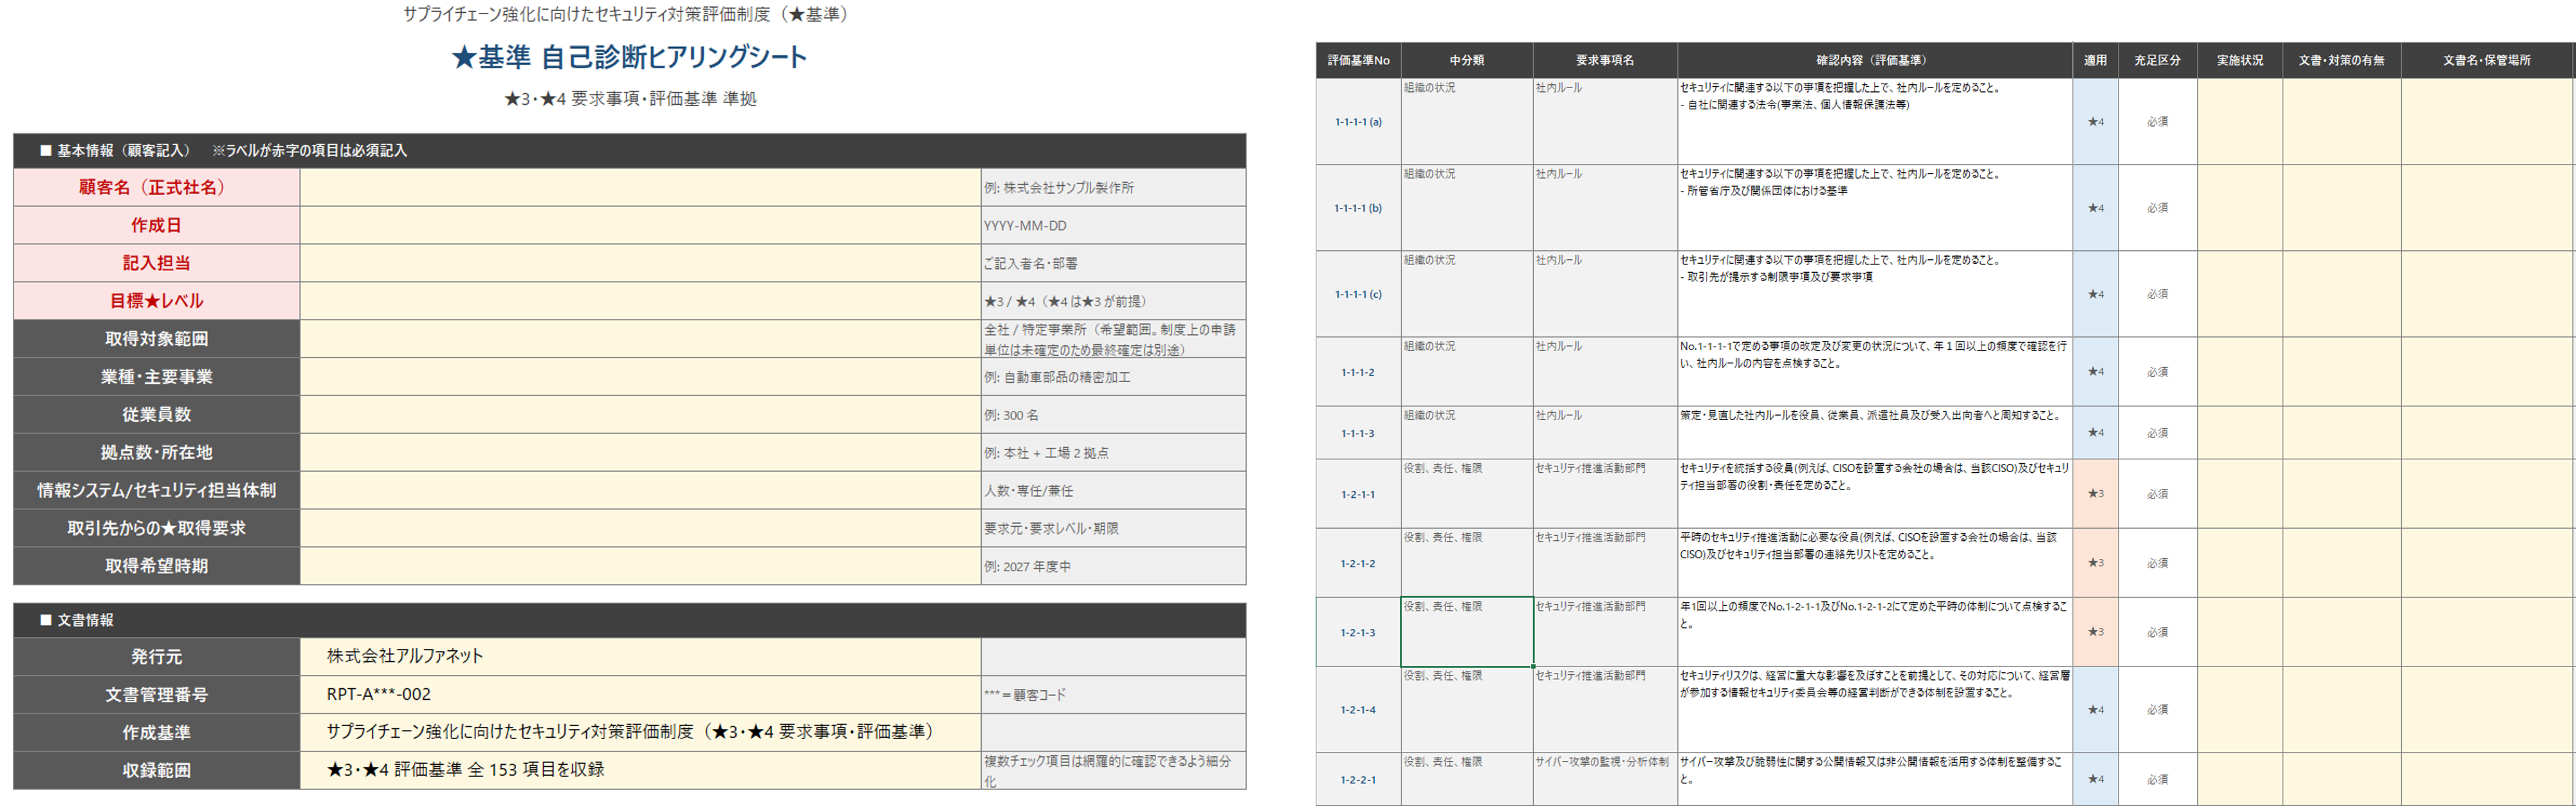Select the 実施状況 column header
This screenshot has height=806, width=2576.
coord(2240,60)
